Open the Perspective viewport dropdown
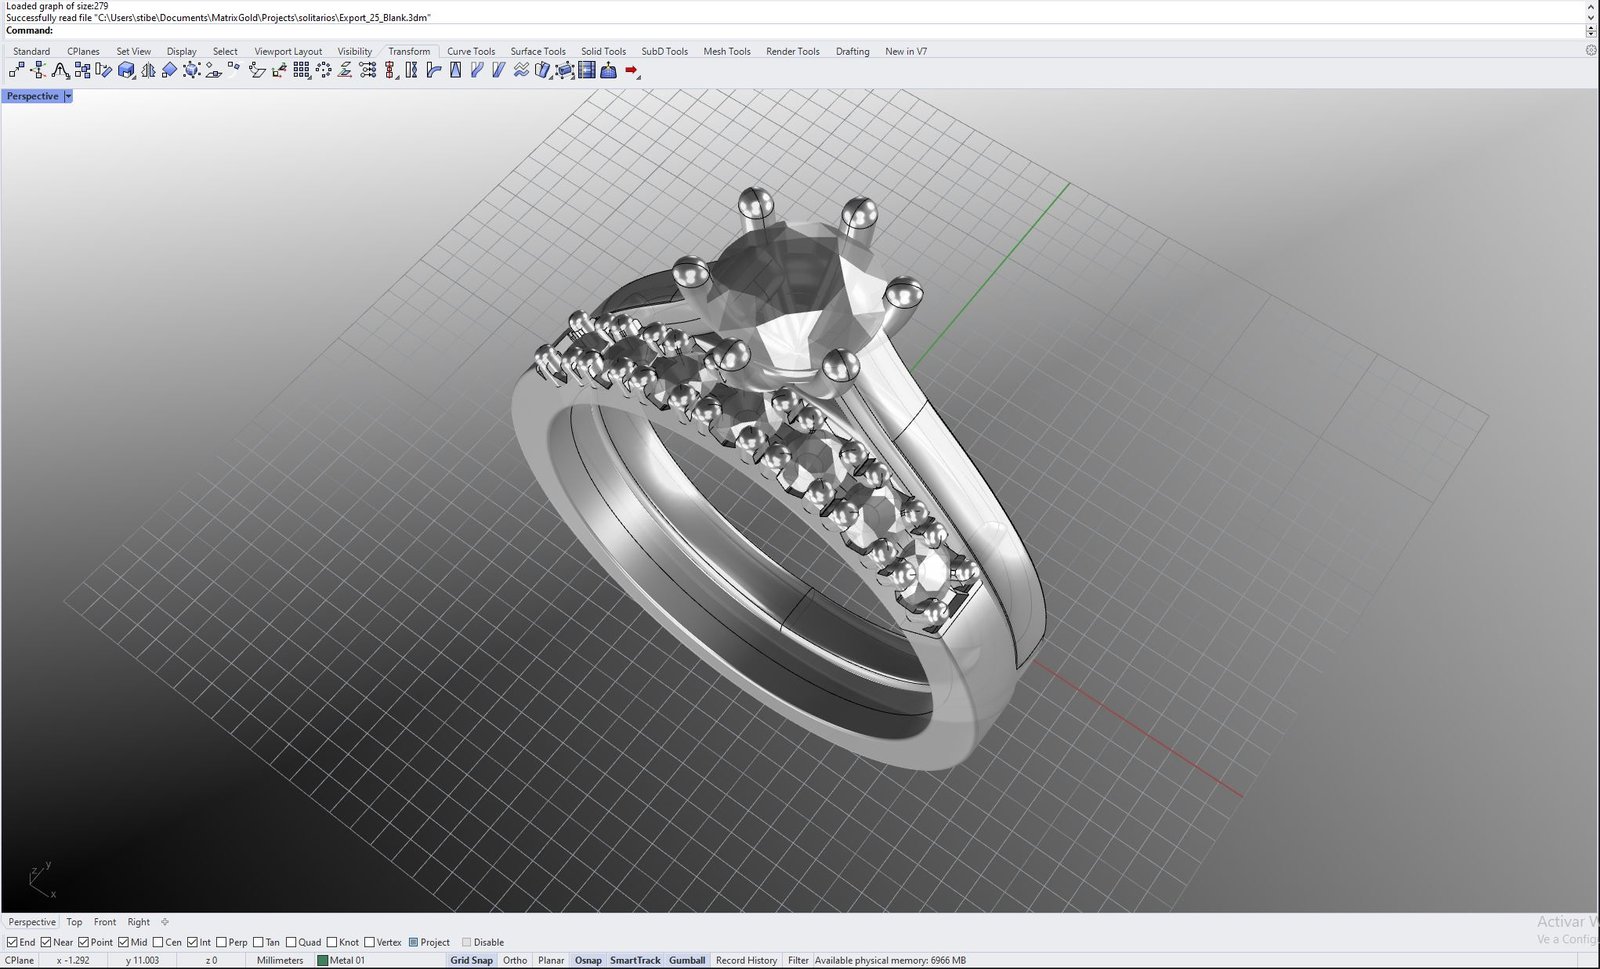The width and height of the screenshot is (1600, 969). click(x=68, y=95)
